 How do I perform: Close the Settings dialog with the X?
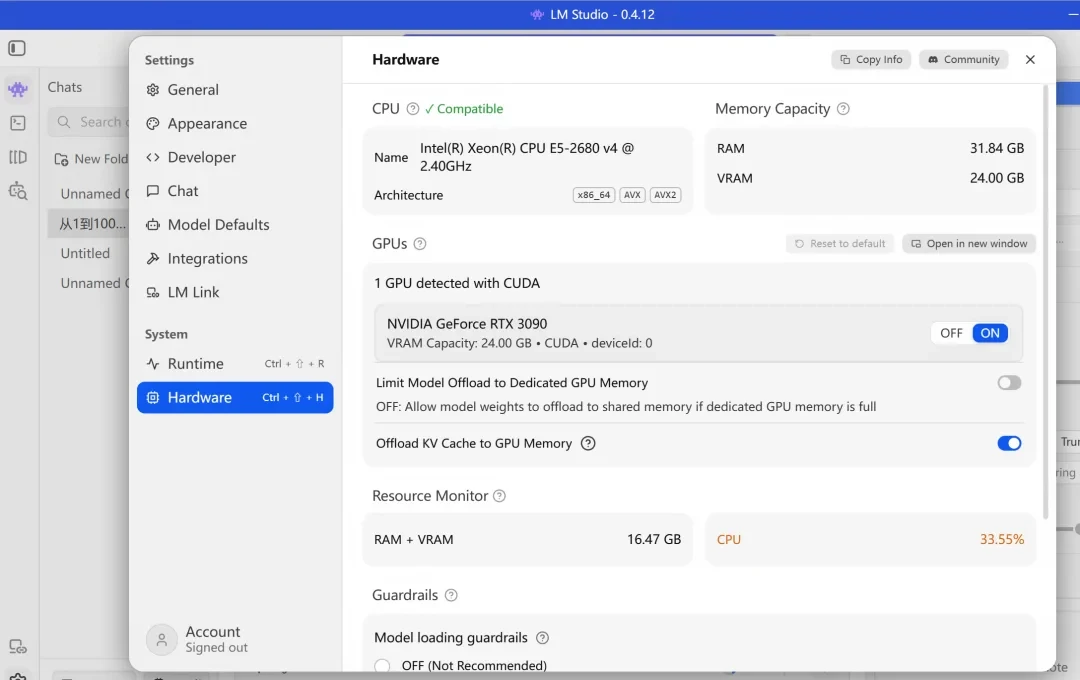click(1030, 60)
